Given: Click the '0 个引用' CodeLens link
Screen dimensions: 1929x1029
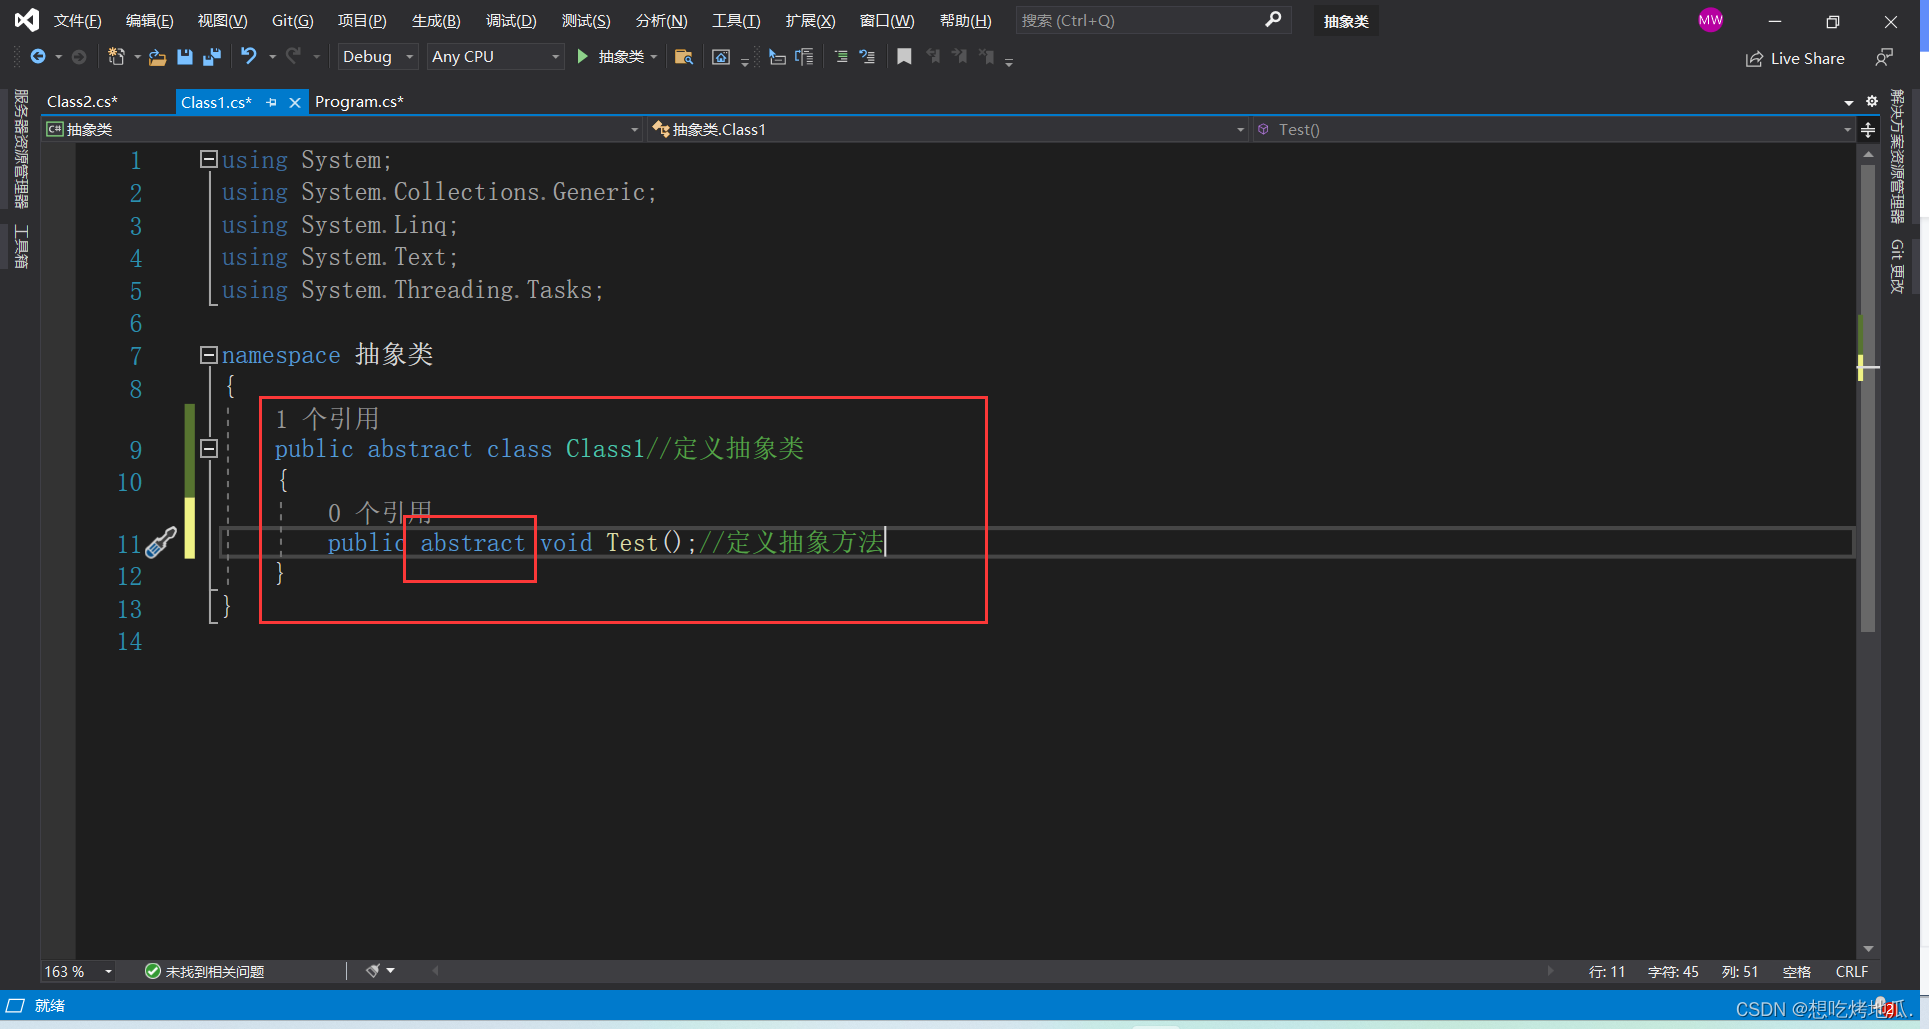Looking at the screenshot, I should [x=380, y=513].
